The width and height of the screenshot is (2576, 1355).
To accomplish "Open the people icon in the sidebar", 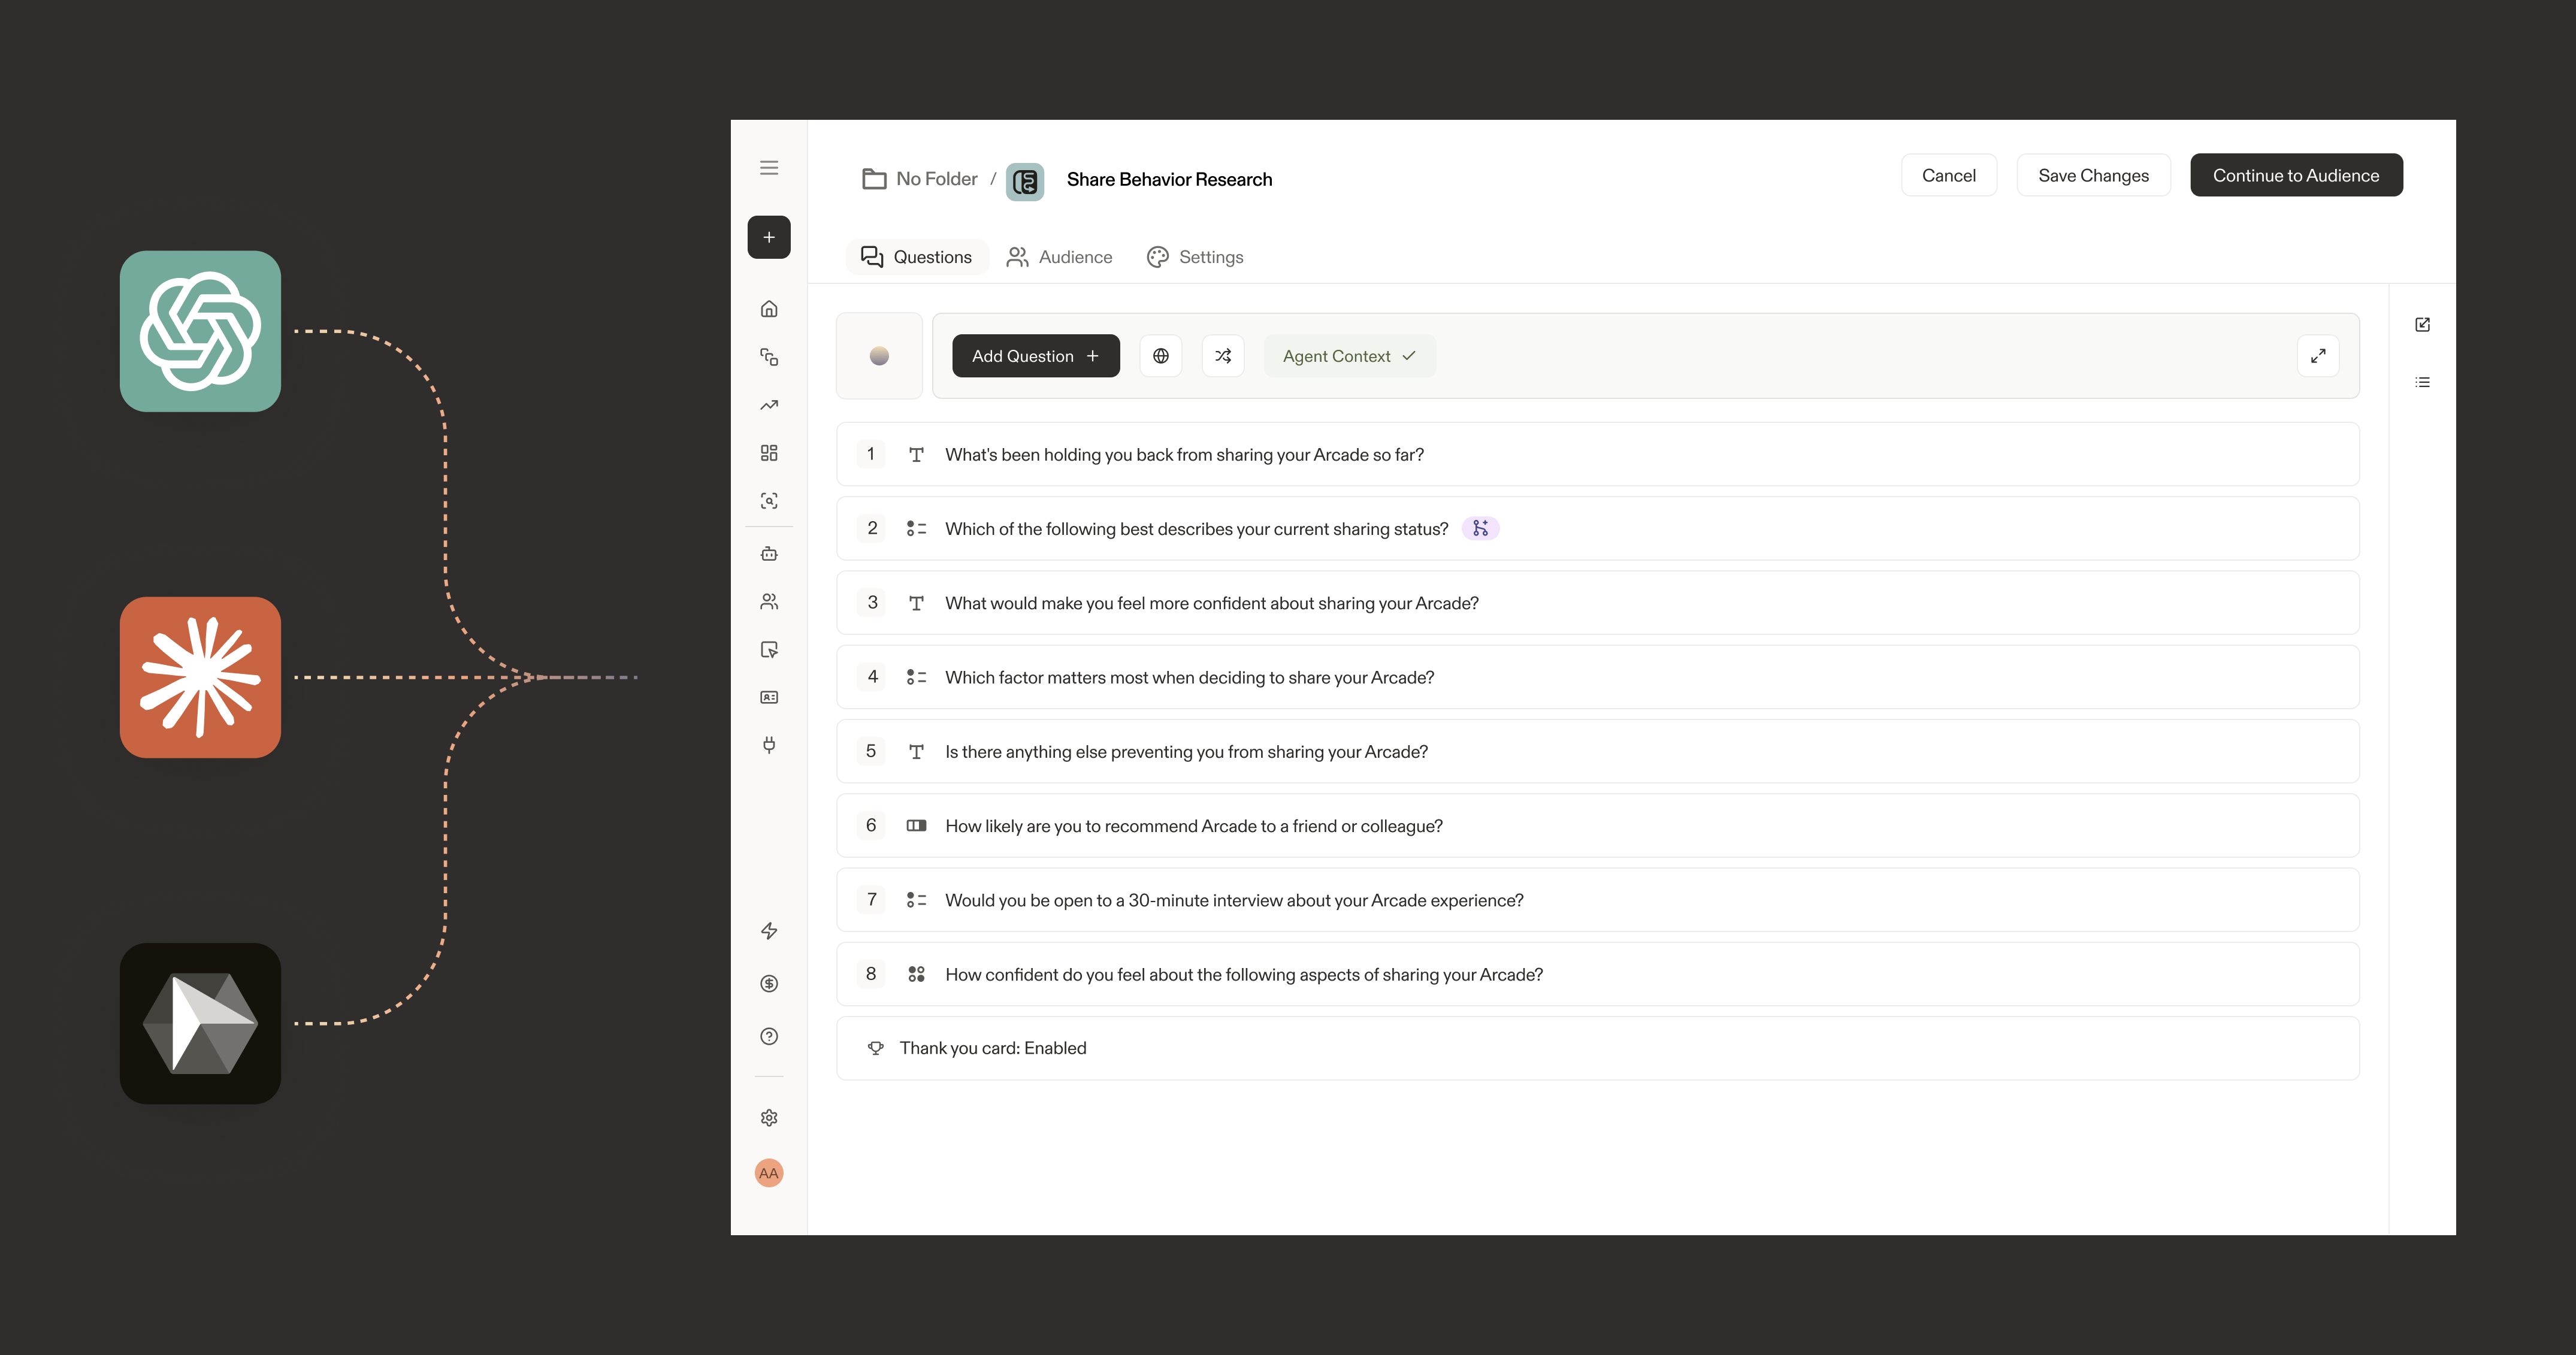I will point(769,601).
